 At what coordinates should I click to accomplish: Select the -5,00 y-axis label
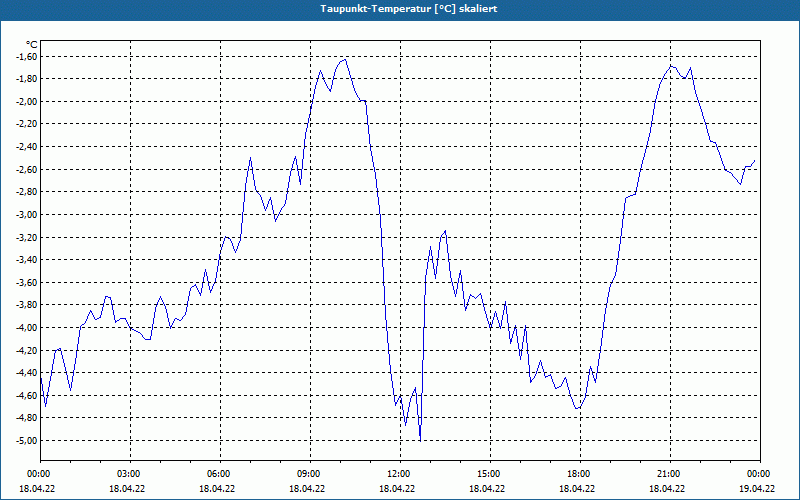tap(26, 440)
